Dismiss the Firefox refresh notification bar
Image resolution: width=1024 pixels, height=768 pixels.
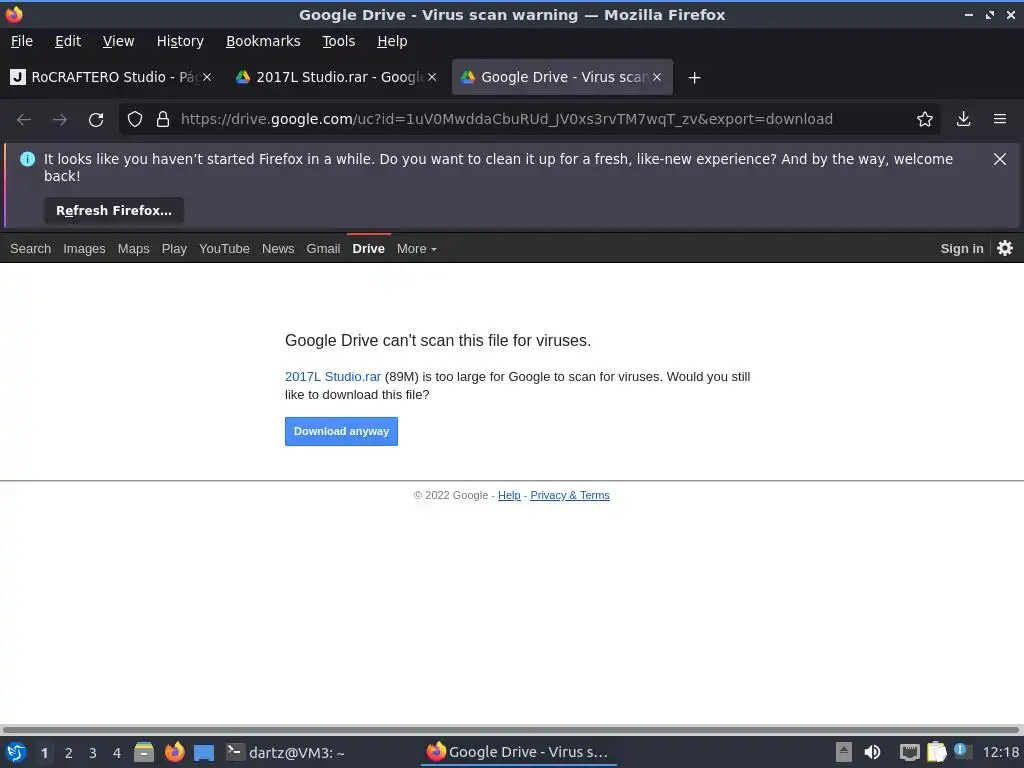point(999,159)
